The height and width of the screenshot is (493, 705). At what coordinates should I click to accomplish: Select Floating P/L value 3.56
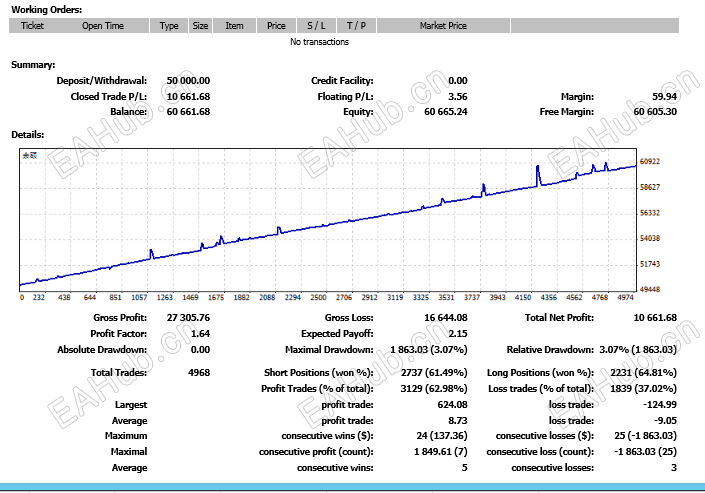(x=458, y=96)
